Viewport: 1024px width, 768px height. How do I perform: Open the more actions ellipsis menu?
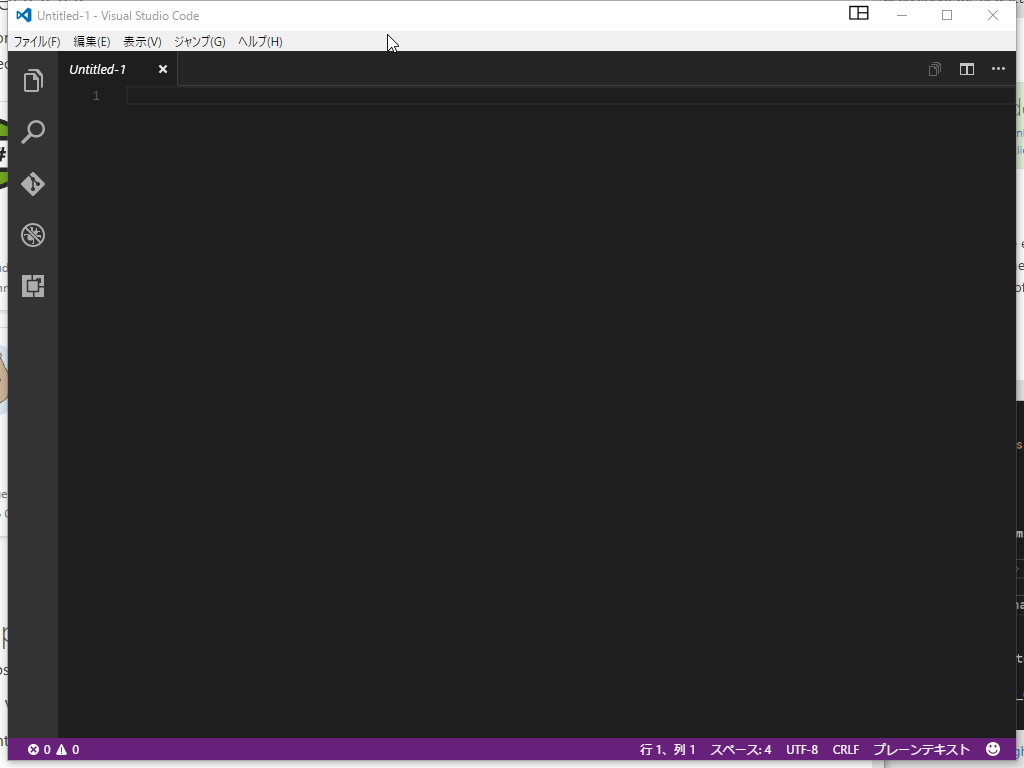[999, 69]
